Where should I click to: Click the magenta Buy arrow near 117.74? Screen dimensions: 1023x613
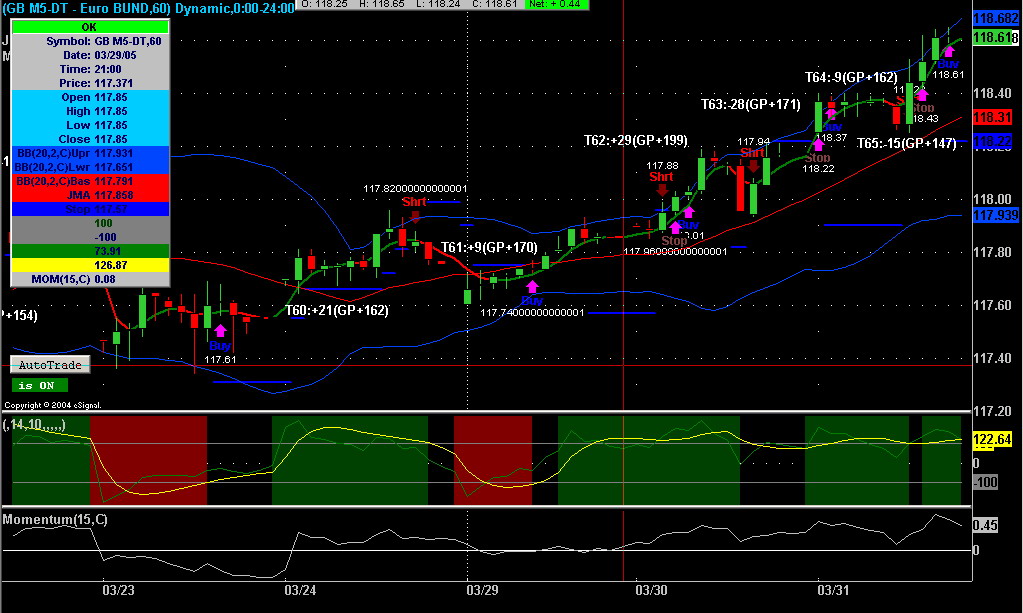532,286
